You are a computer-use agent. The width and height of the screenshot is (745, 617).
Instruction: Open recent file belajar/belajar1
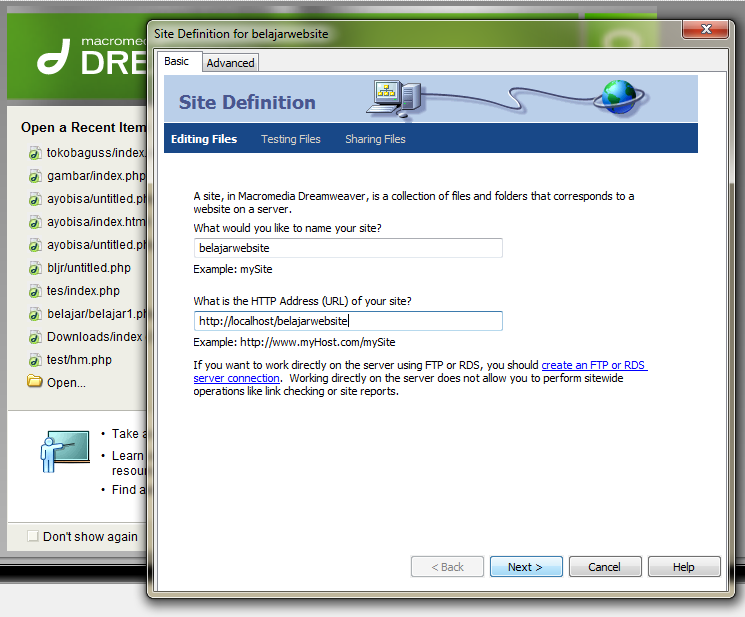96,314
